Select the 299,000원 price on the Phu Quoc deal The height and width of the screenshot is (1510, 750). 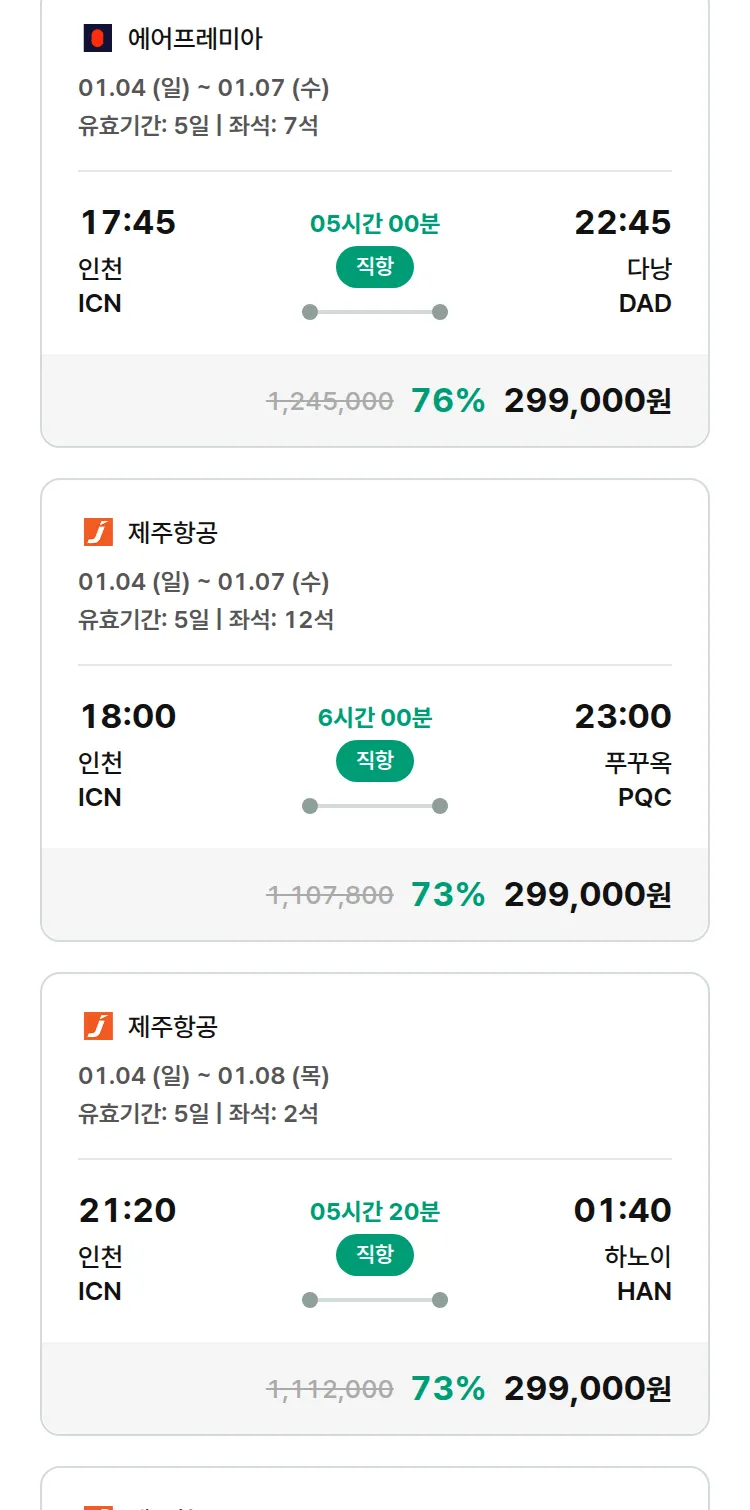587,895
